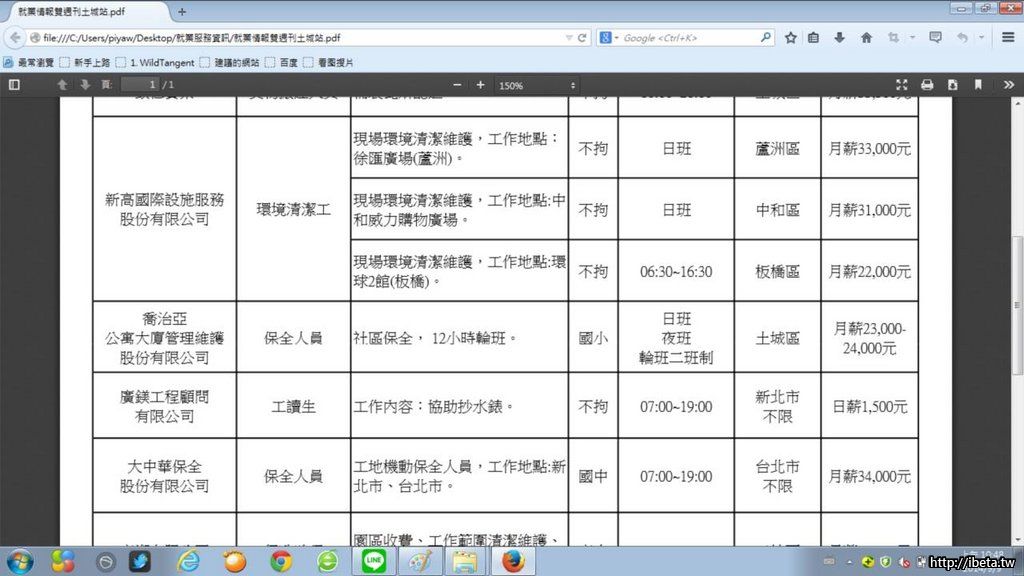
Task: Print the PDF document
Action: pyautogui.click(x=927, y=85)
